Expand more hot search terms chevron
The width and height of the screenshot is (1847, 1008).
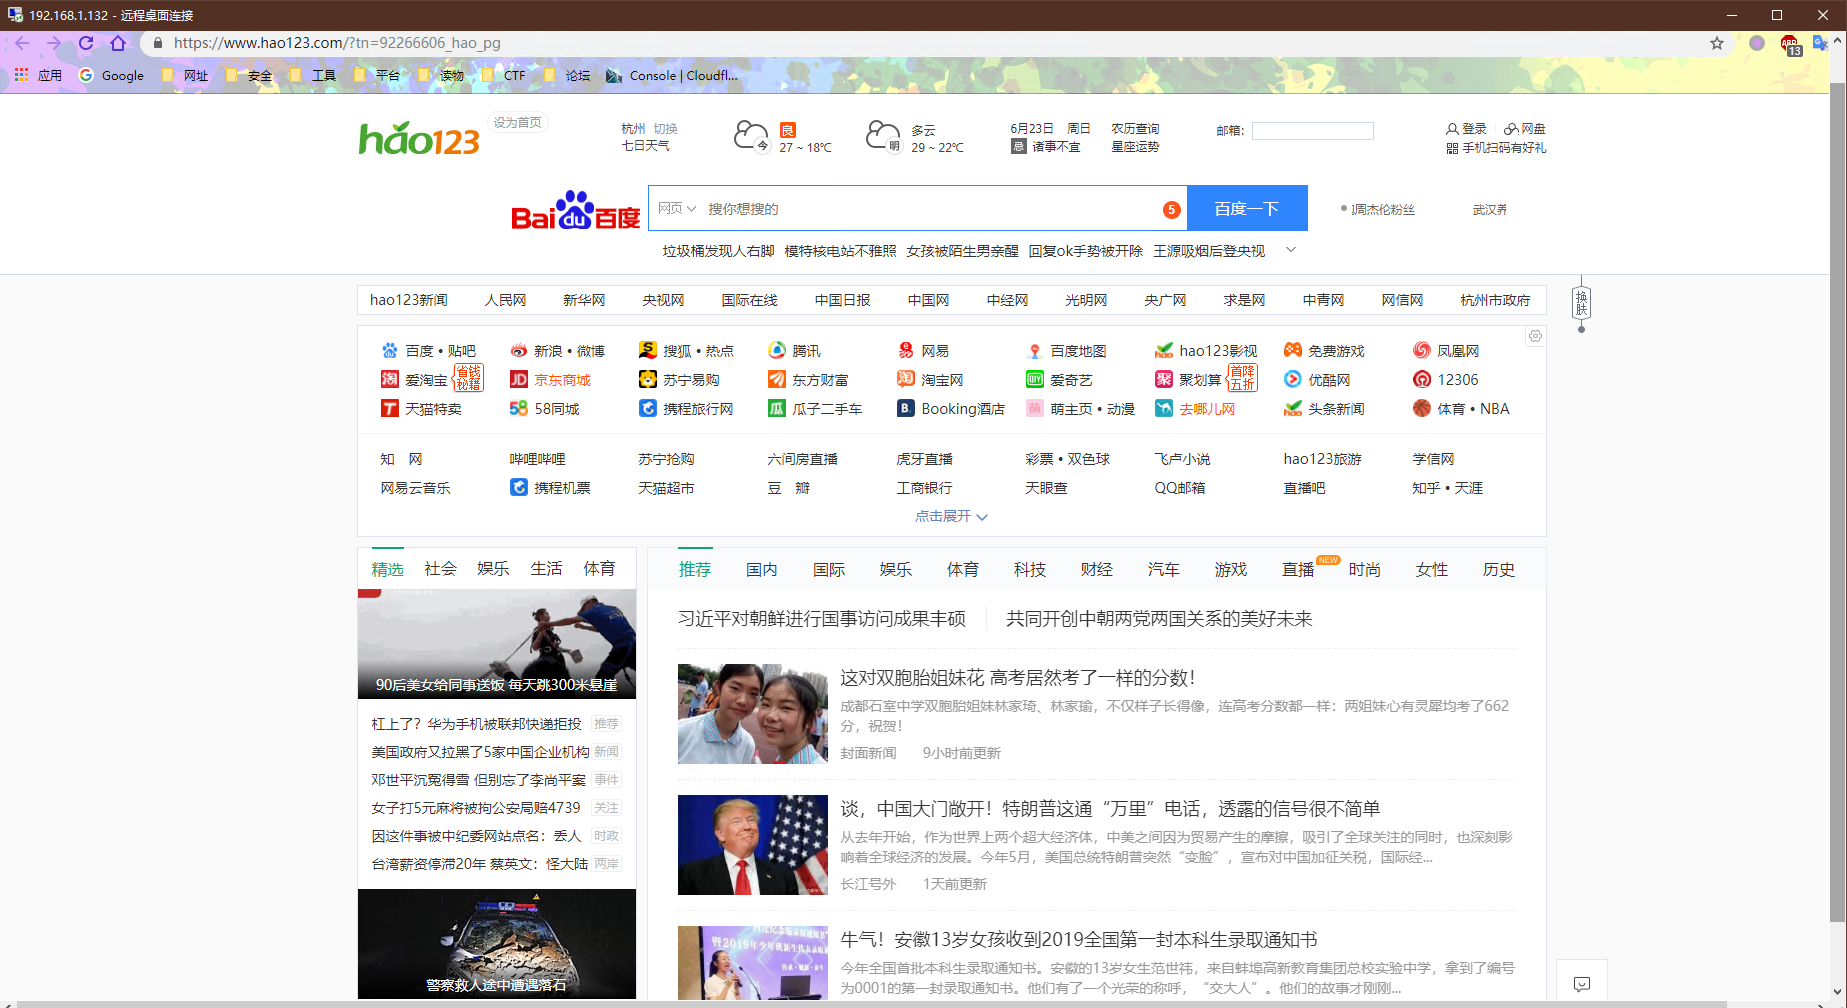tap(1291, 250)
